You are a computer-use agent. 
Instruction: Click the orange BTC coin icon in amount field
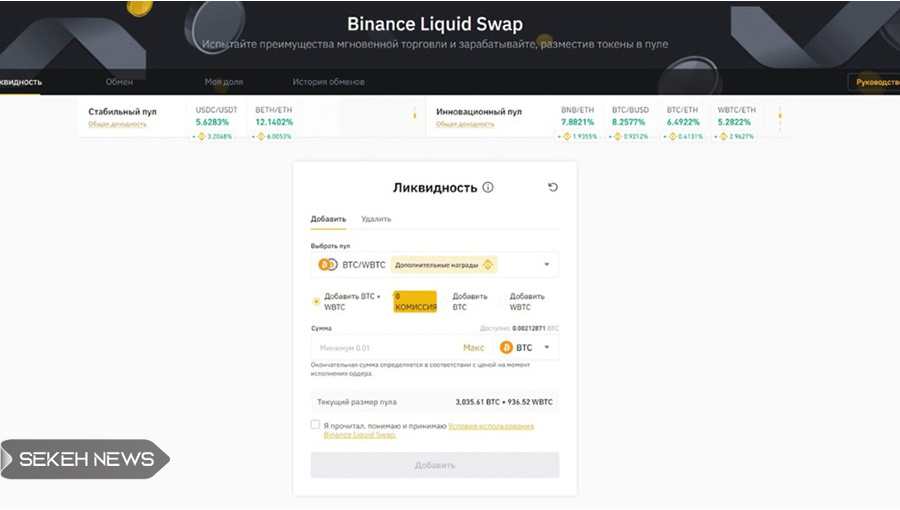coord(506,347)
